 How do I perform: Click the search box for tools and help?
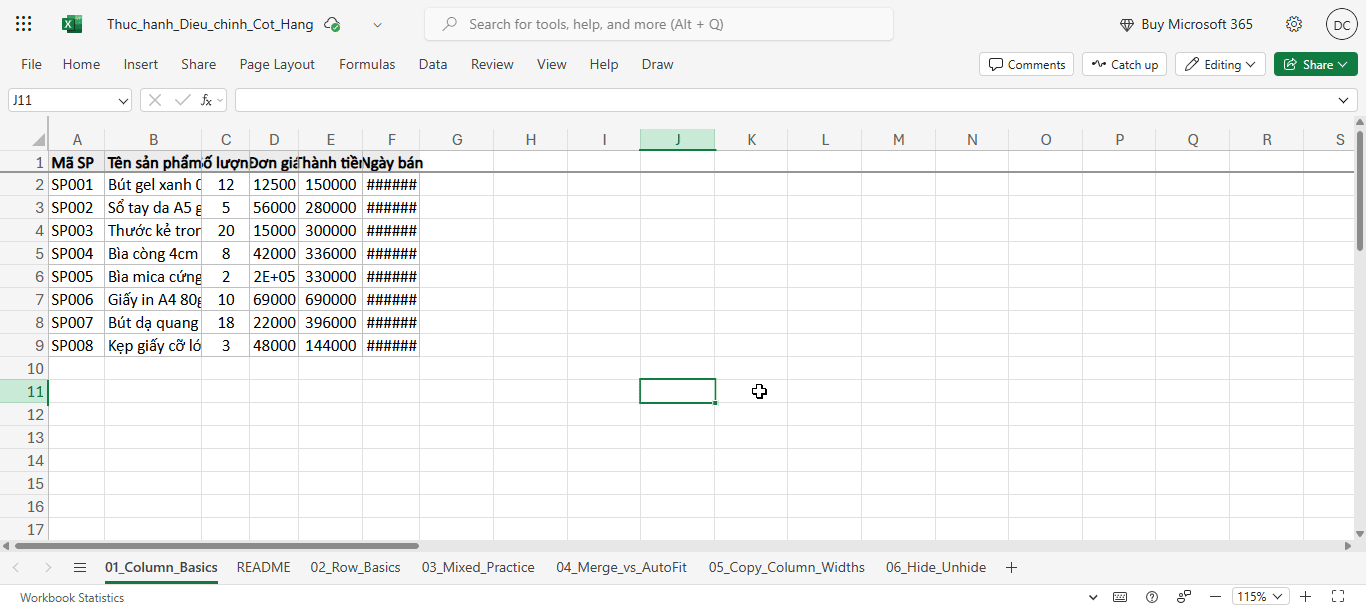coord(659,24)
